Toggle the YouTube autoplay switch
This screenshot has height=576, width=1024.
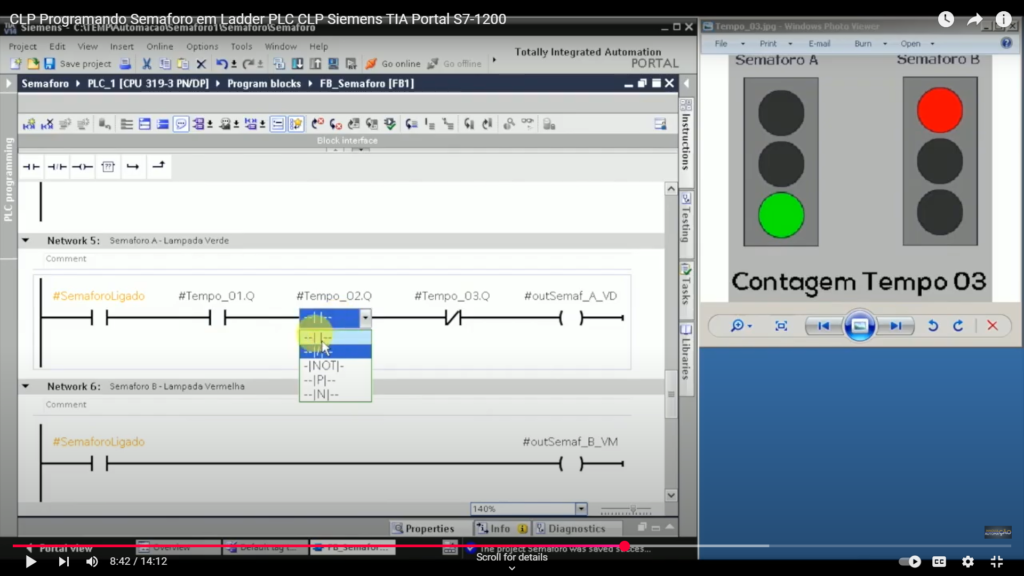click(x=910, y=561)
